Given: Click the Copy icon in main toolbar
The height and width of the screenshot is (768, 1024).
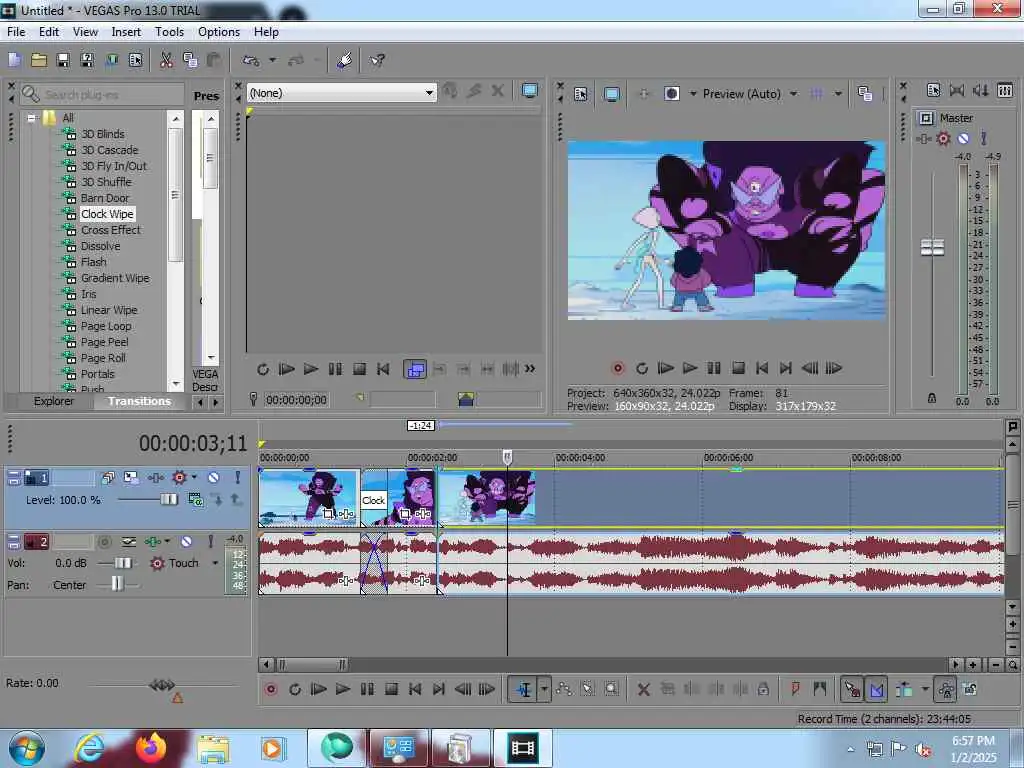Looking at the screenshot, I should pyautogui.click(x=190, y=60).
